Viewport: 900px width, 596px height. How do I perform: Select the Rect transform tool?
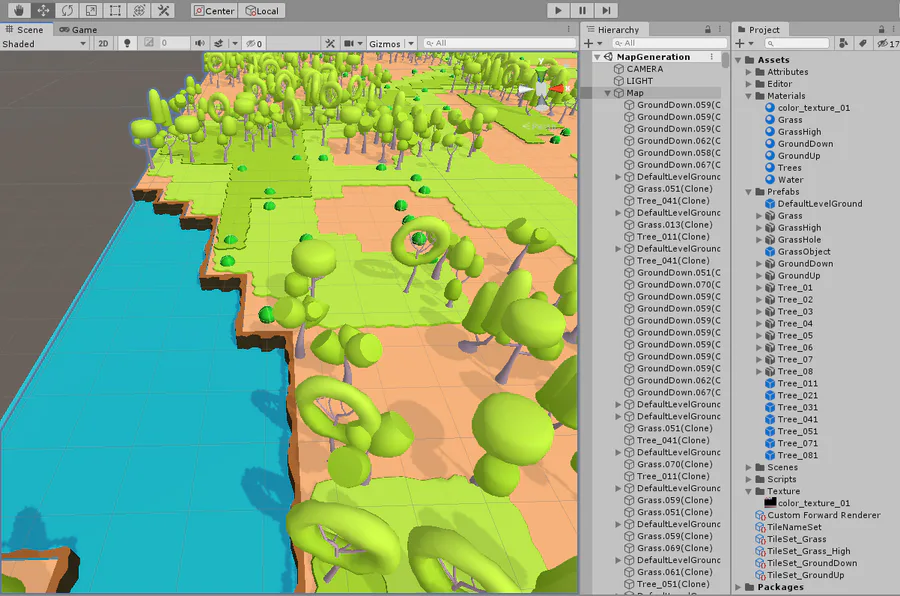tap(115, 10)
